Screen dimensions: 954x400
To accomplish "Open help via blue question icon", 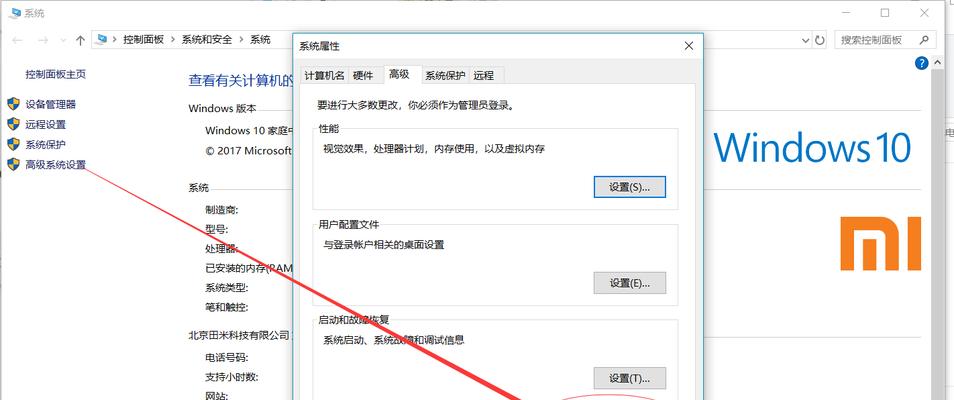I will coord(922,63).
